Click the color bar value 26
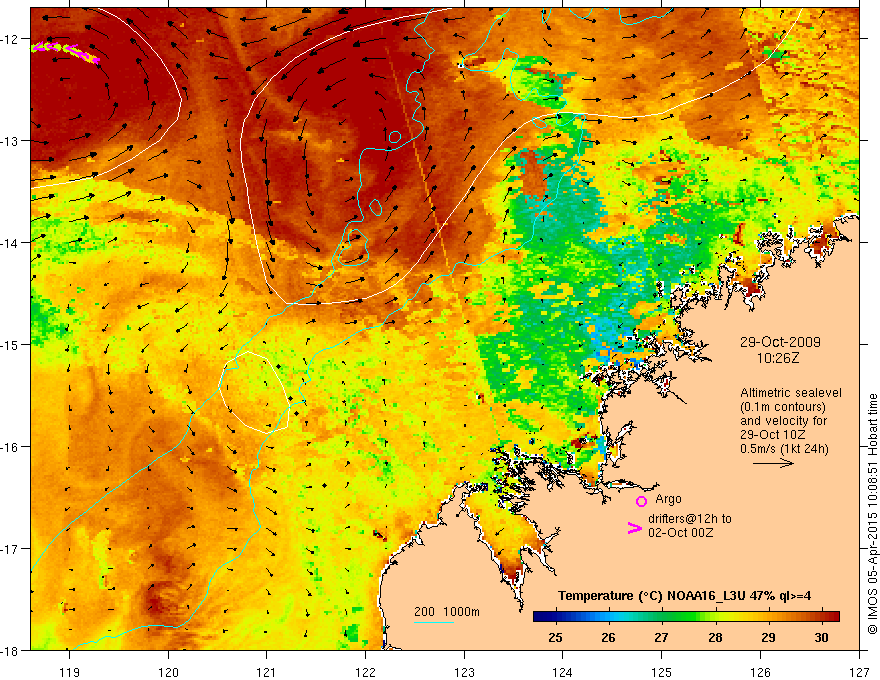This screenshot has width=880, height=680. pos(608,637)
